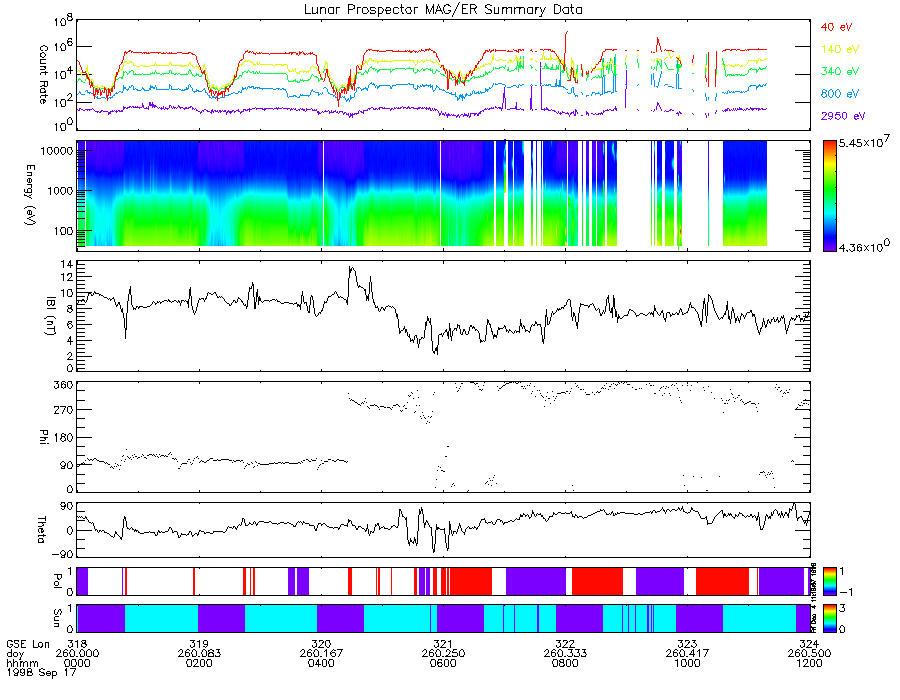Click GSE longitude tick value '324'
The width and height of the screenshot is (900, 700).
(809, 644)
